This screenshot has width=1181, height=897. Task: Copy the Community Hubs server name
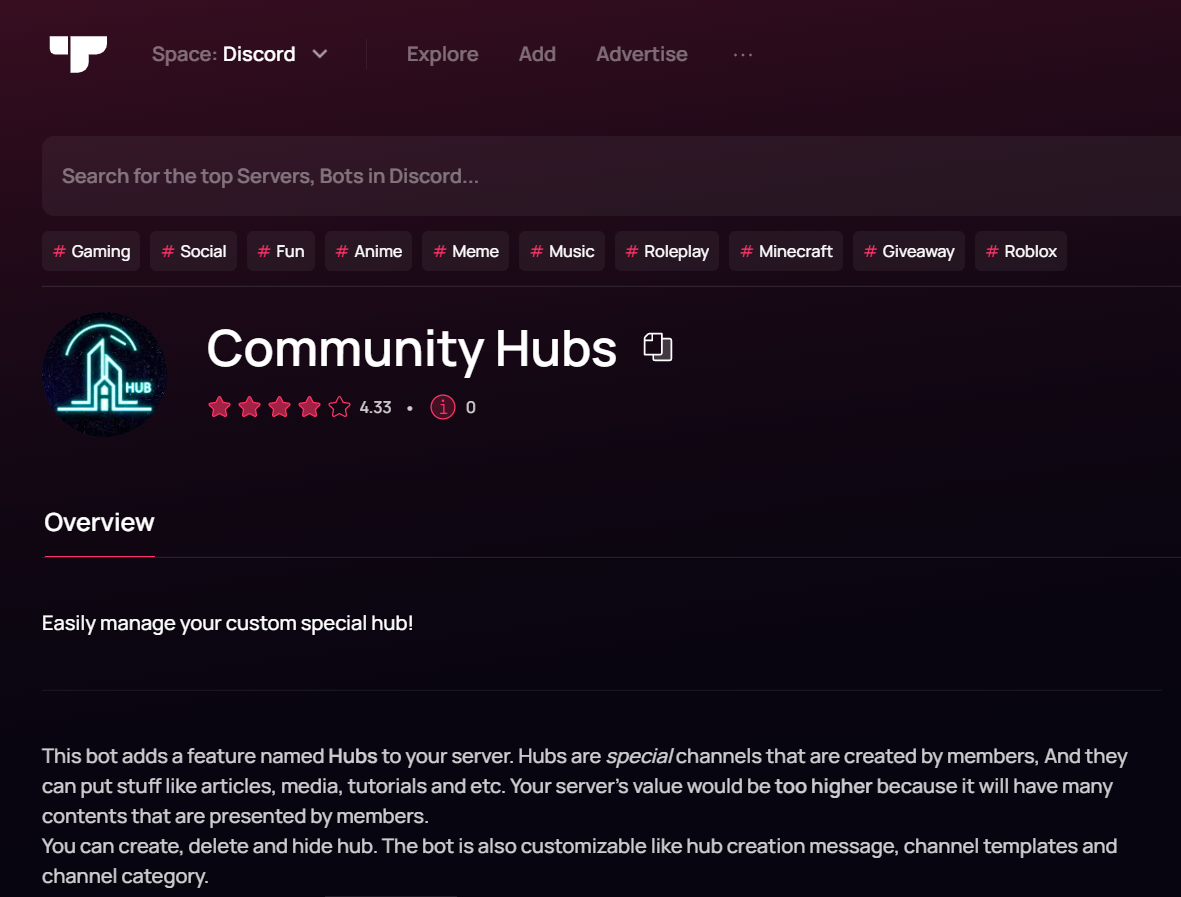[x=657, y=346]
